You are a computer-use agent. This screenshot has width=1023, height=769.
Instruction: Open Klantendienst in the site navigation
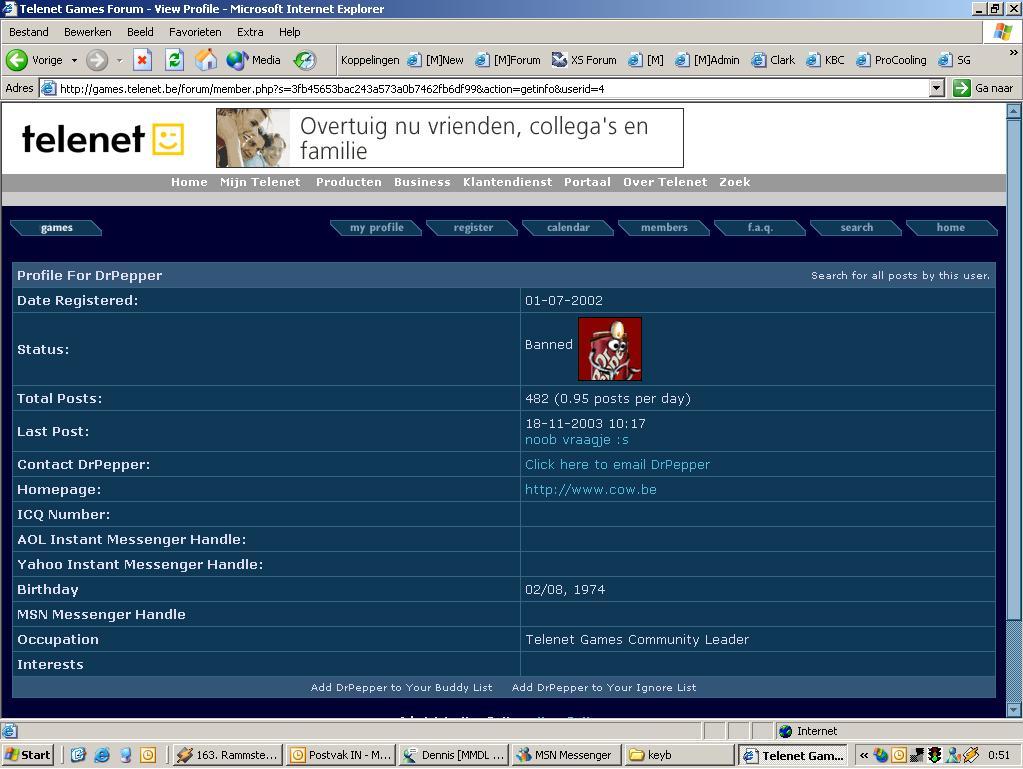coord(507,182)
